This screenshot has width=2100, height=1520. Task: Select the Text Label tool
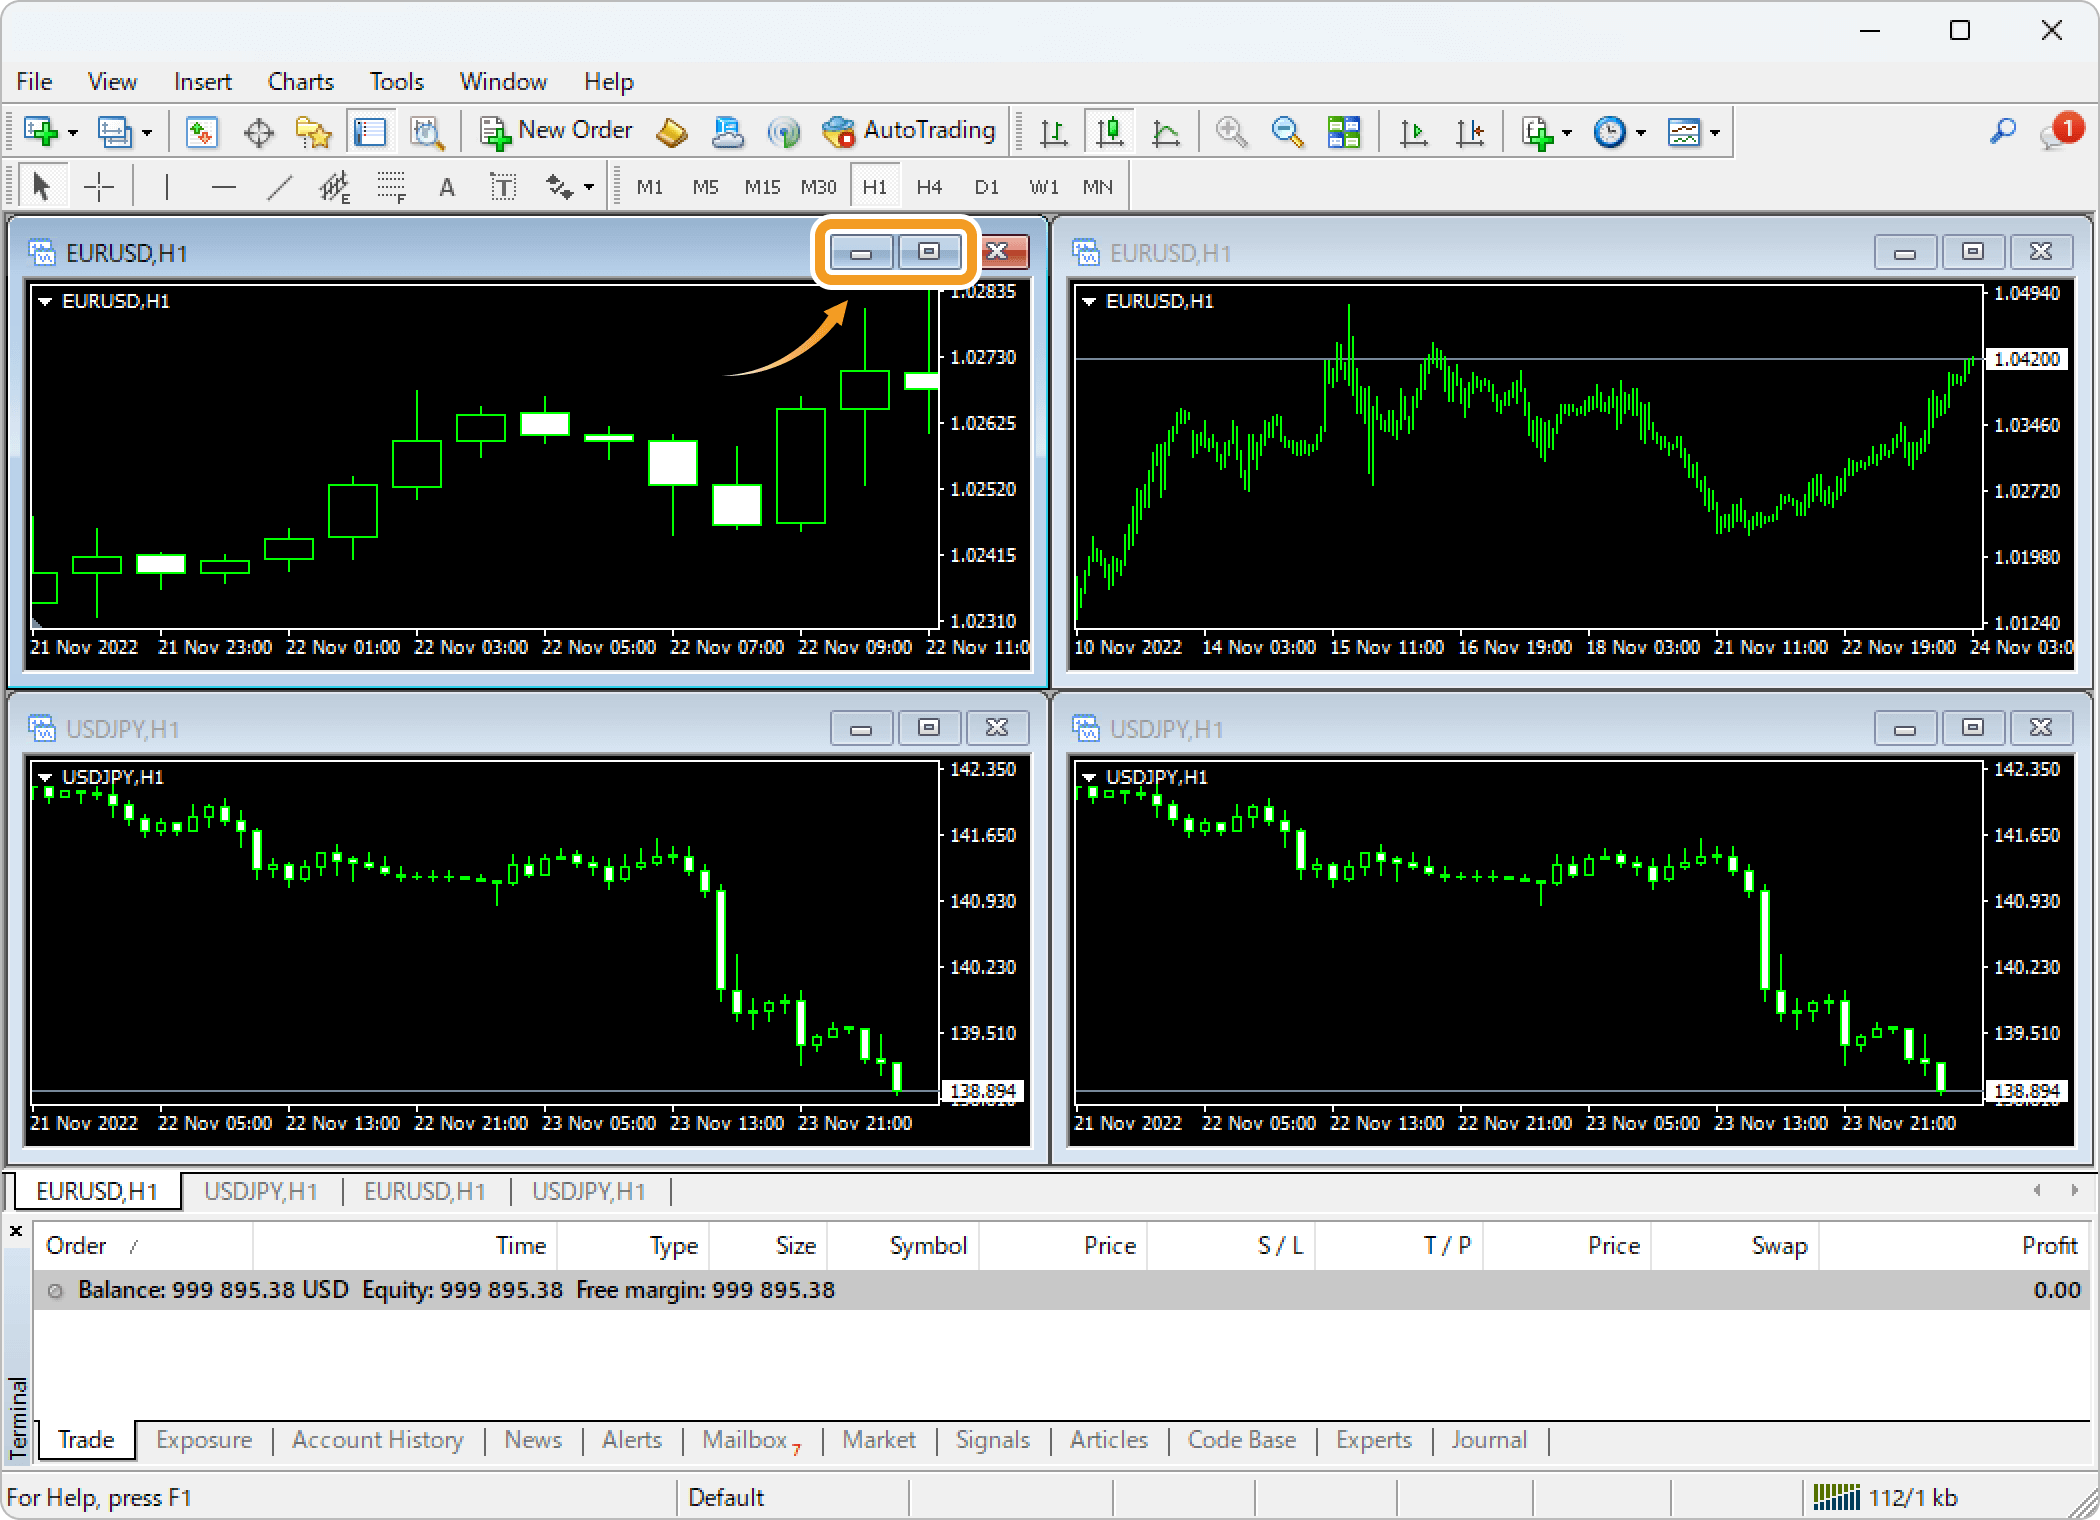[503, 187]
